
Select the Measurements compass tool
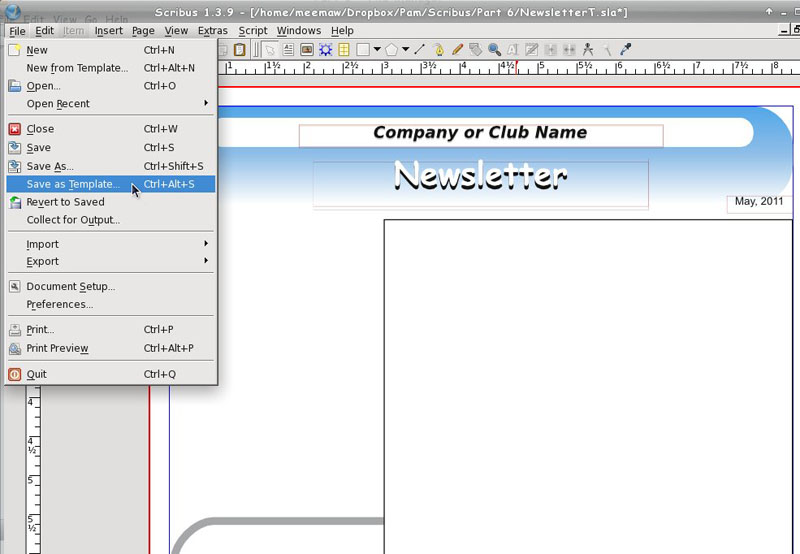point(588,50)
